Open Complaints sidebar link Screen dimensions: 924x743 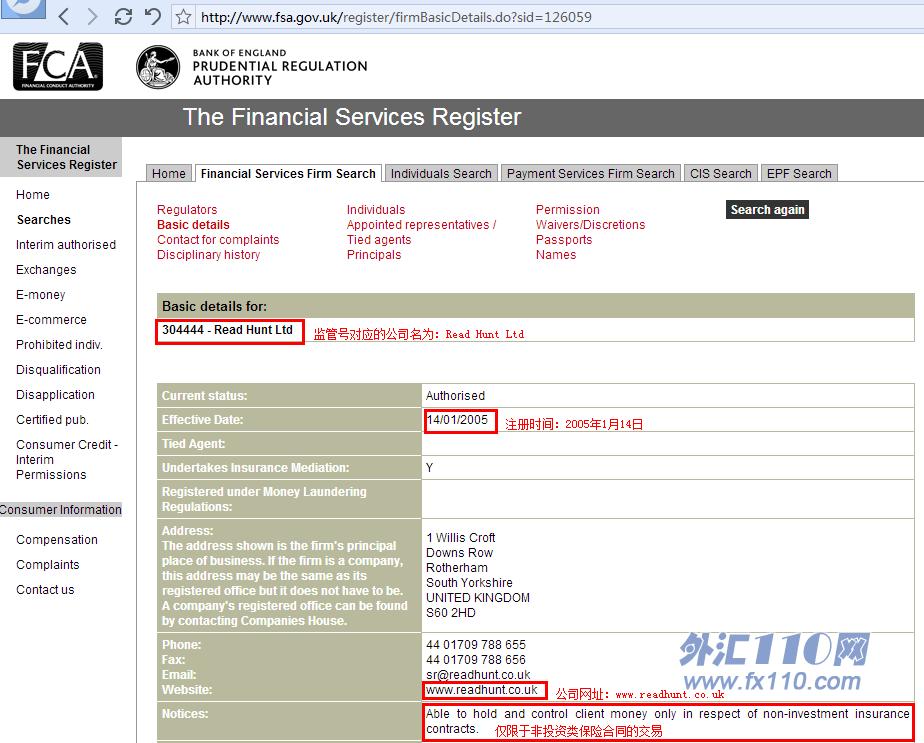[x=48, y=564]
